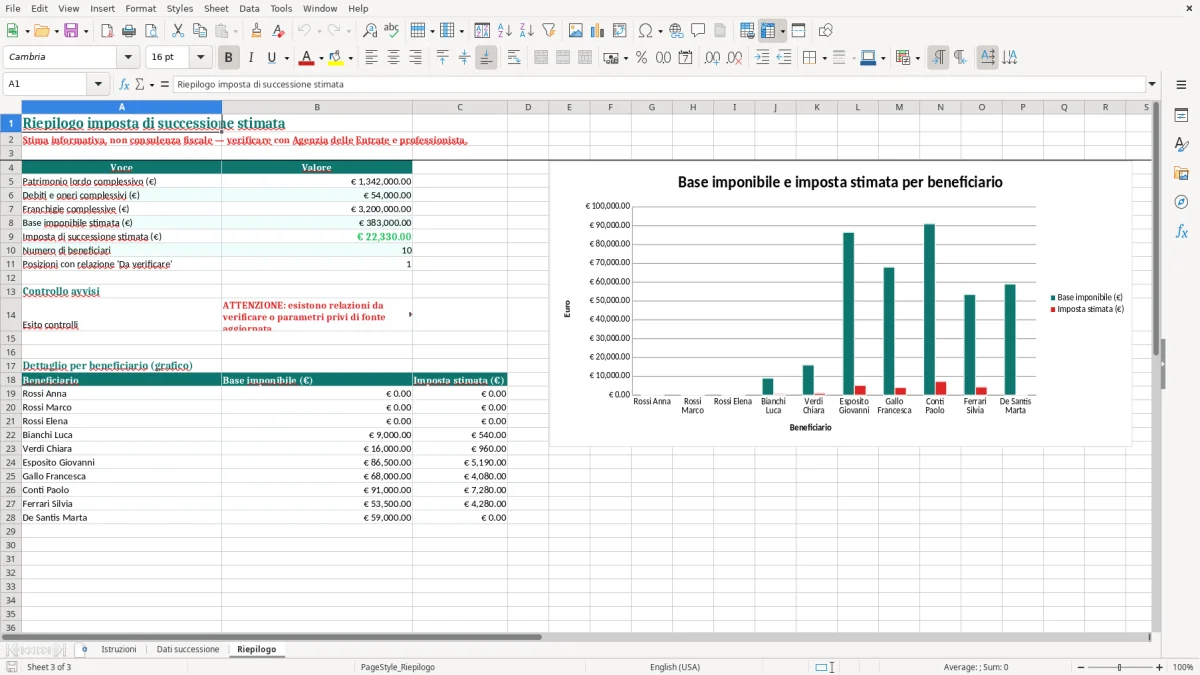The image size is (1200, 675).
Task: Run the spelling check
Action: pos(392,31)
